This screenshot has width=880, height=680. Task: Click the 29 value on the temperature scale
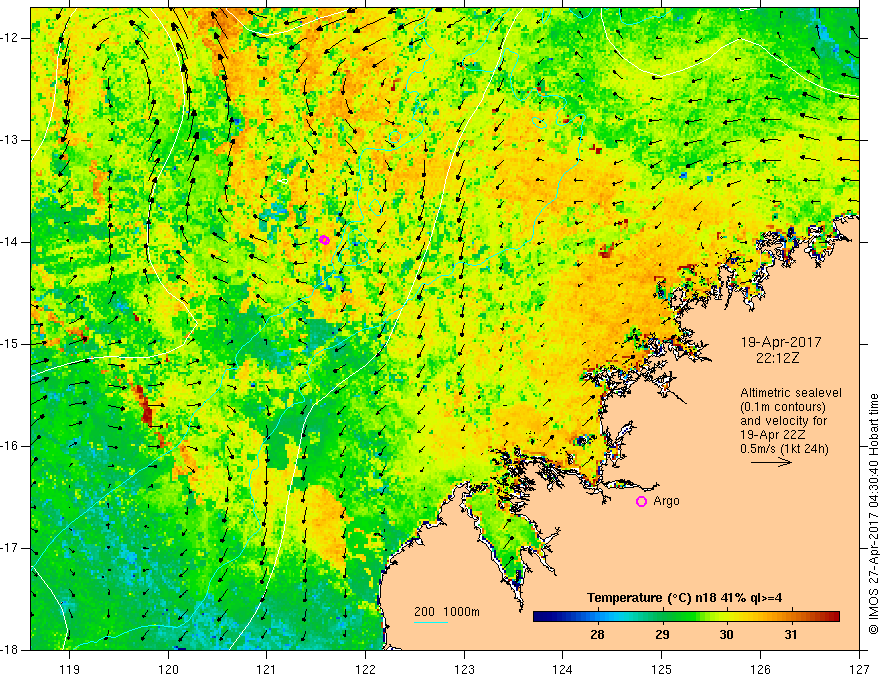(x=662, y=635)
